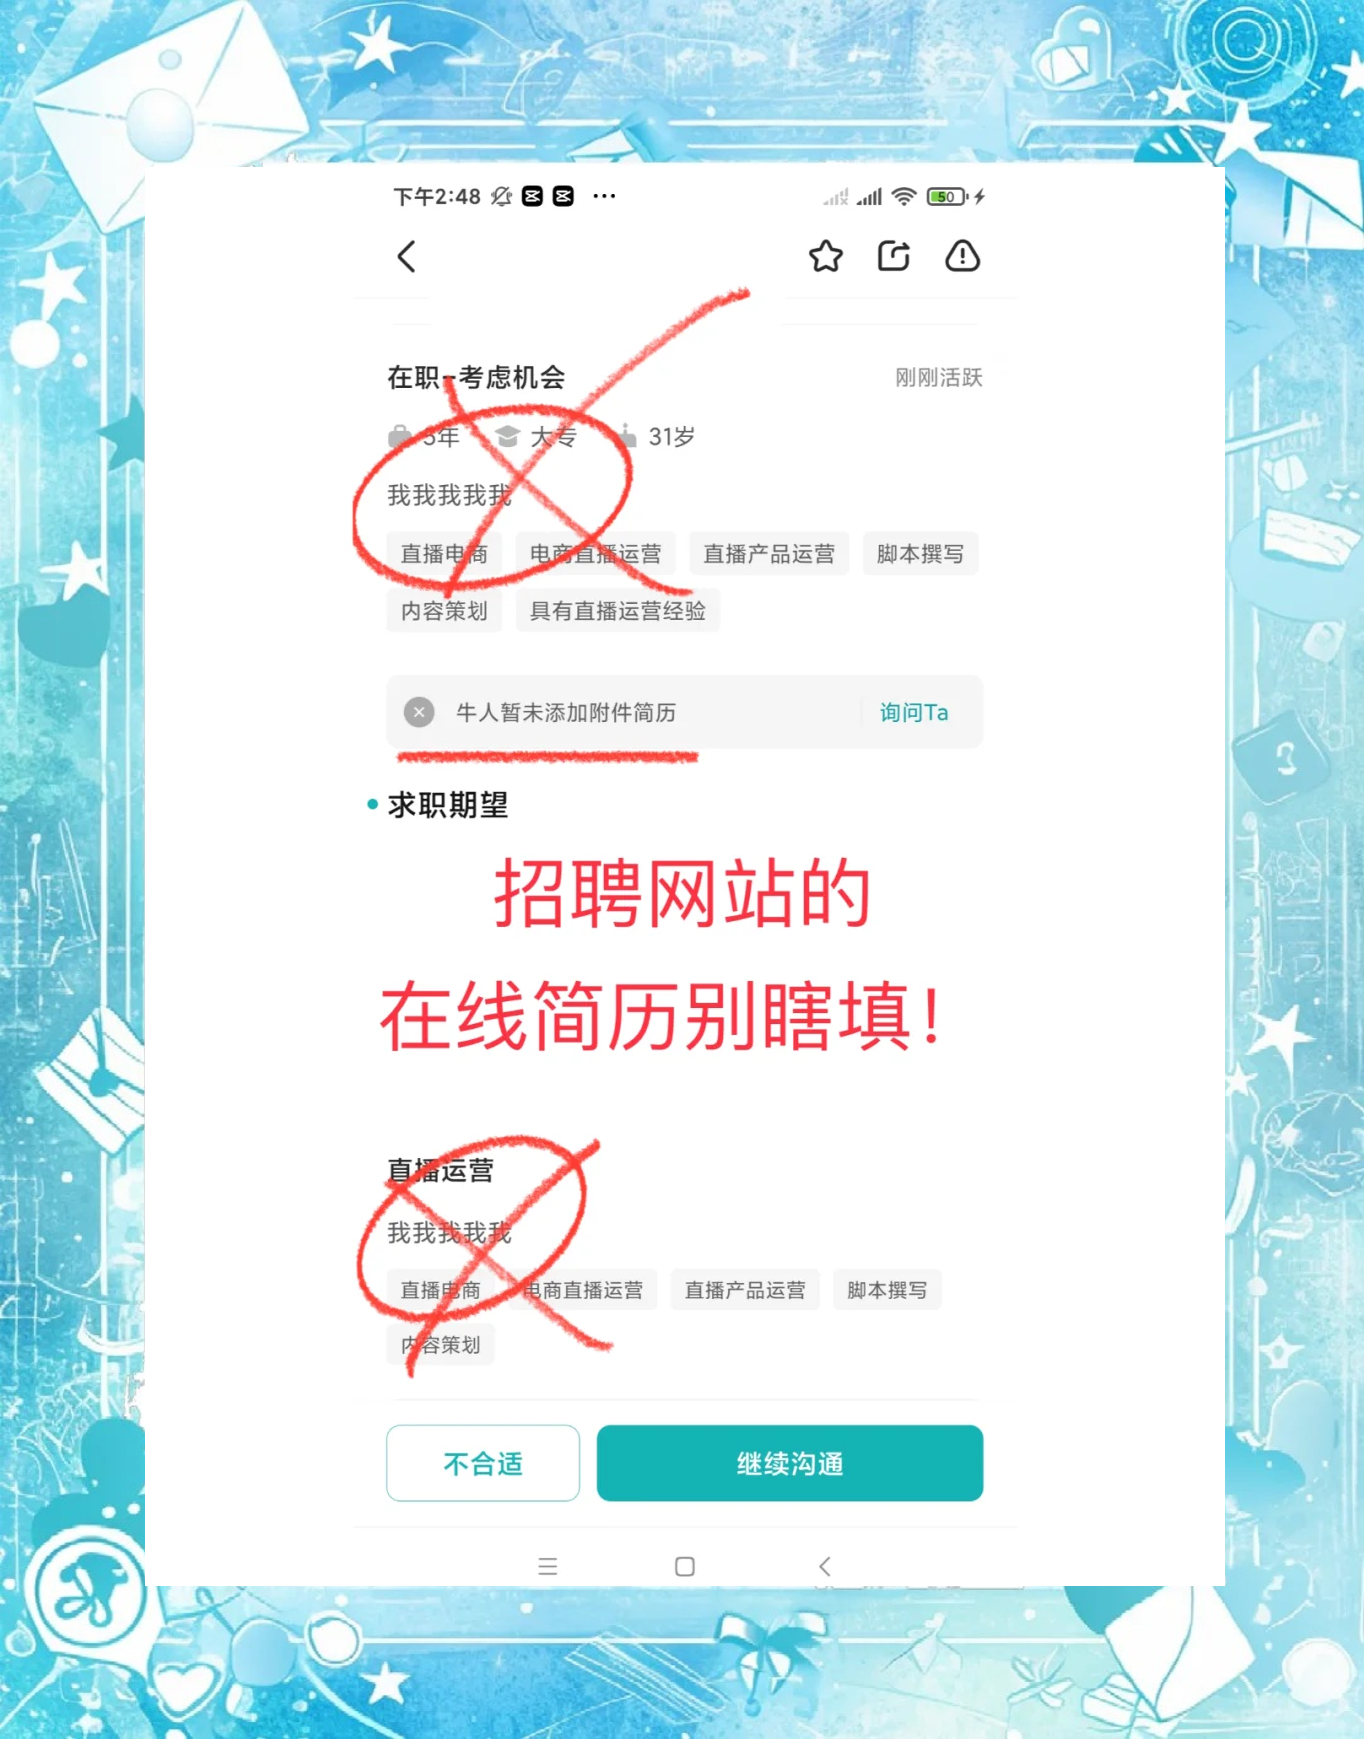Open the three dots status overflow
The width and height of the screenshot is (1364, 1739).
coord(604,196)
